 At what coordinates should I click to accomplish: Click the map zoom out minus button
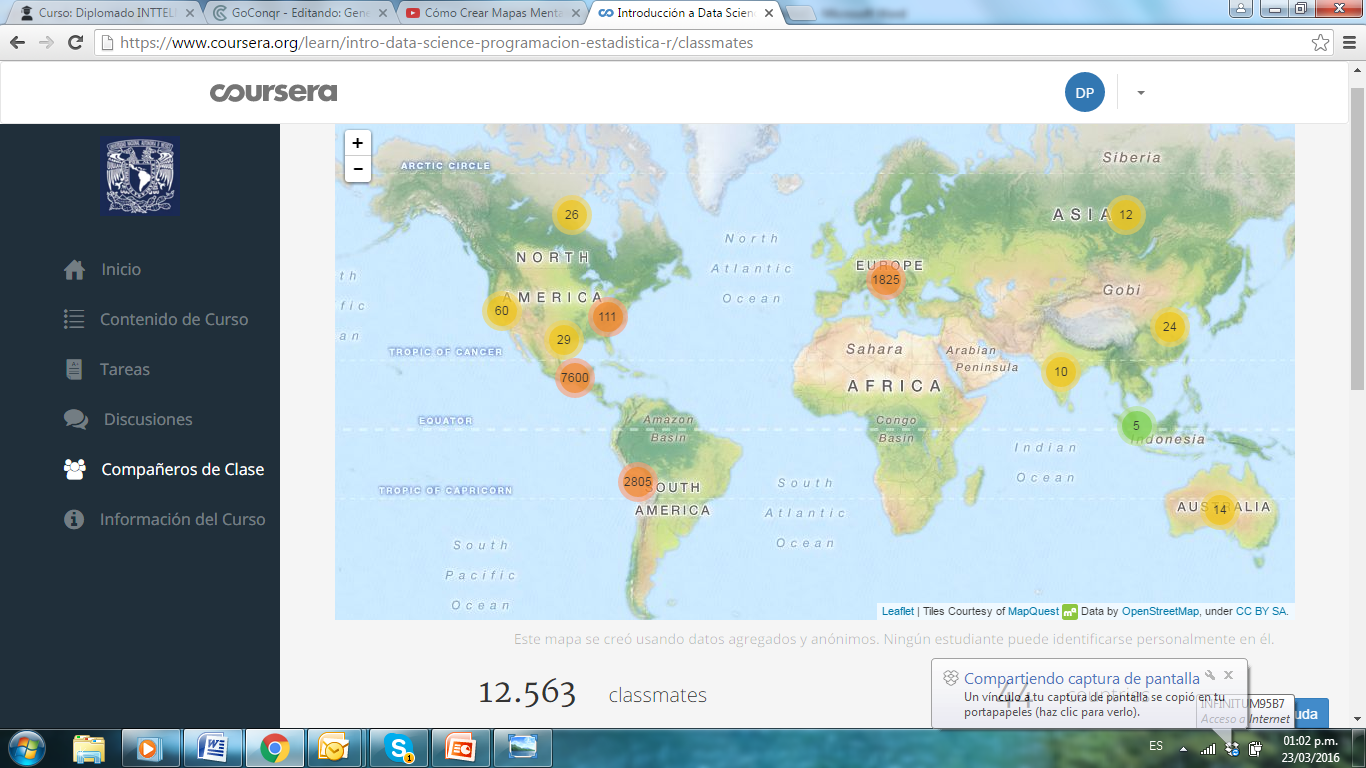click(x=357, y=170)
